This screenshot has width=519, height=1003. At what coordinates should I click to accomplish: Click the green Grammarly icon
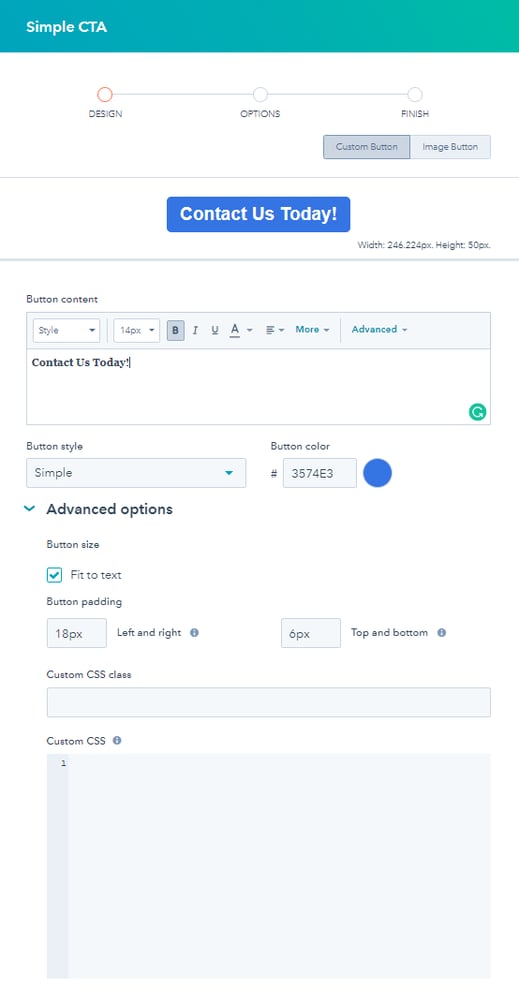click(477, 412)
